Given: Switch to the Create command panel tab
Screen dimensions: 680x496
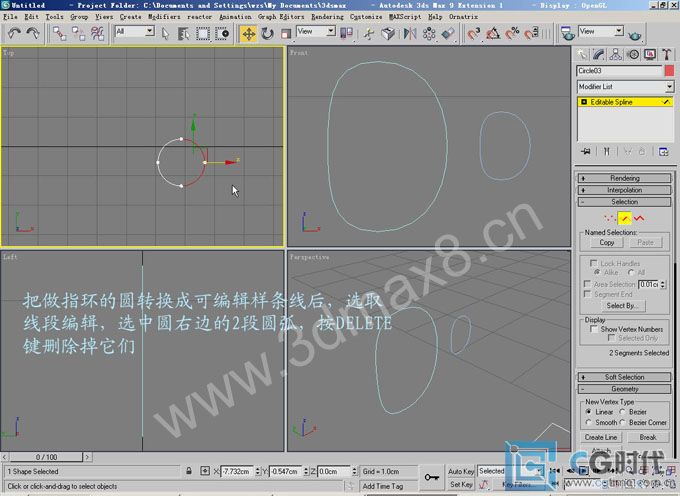Looking at the screenshot, I should pyautogui.click(x=582, y=54).
